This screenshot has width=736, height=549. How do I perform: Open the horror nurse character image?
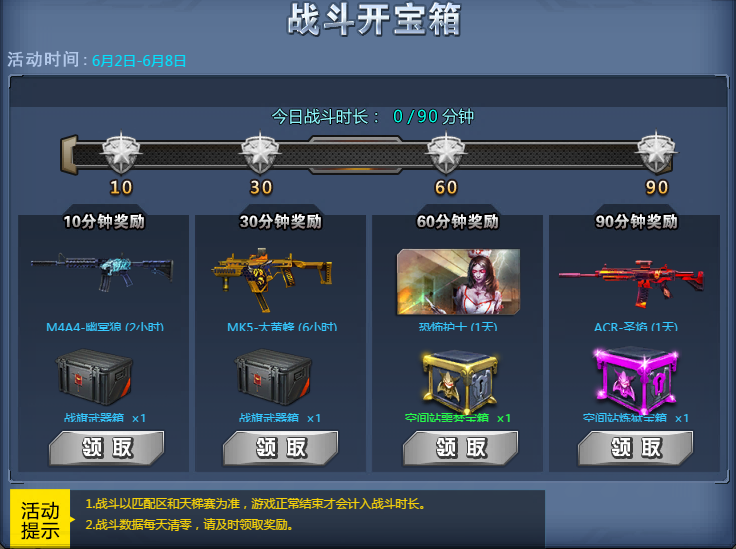point(459,282)
